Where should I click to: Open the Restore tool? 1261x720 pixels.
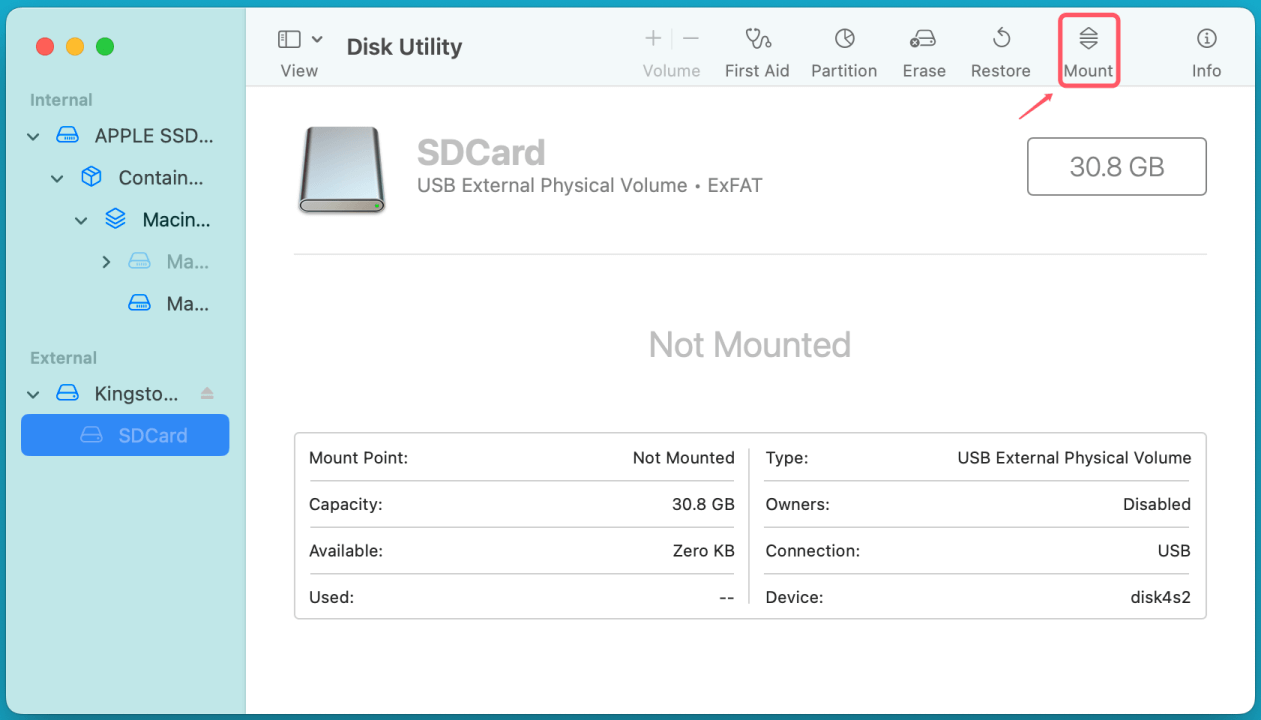[1000, 50]
